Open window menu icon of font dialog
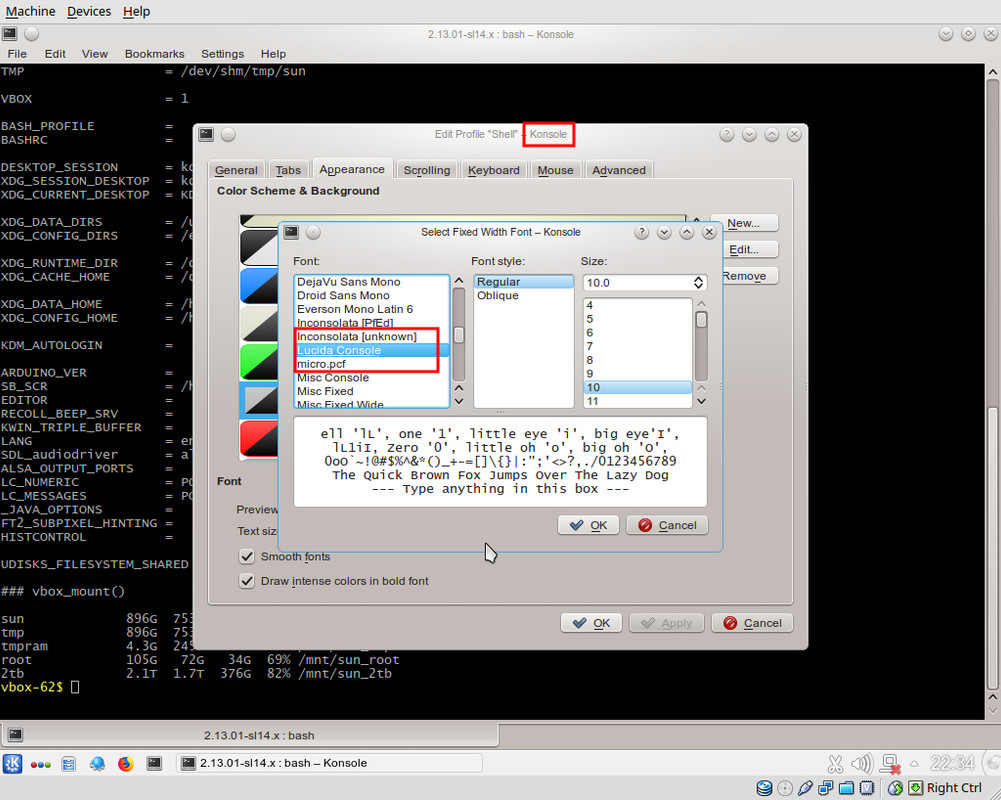The width and height of the screenshot is (1001, 800). click(x=291, y=232)
